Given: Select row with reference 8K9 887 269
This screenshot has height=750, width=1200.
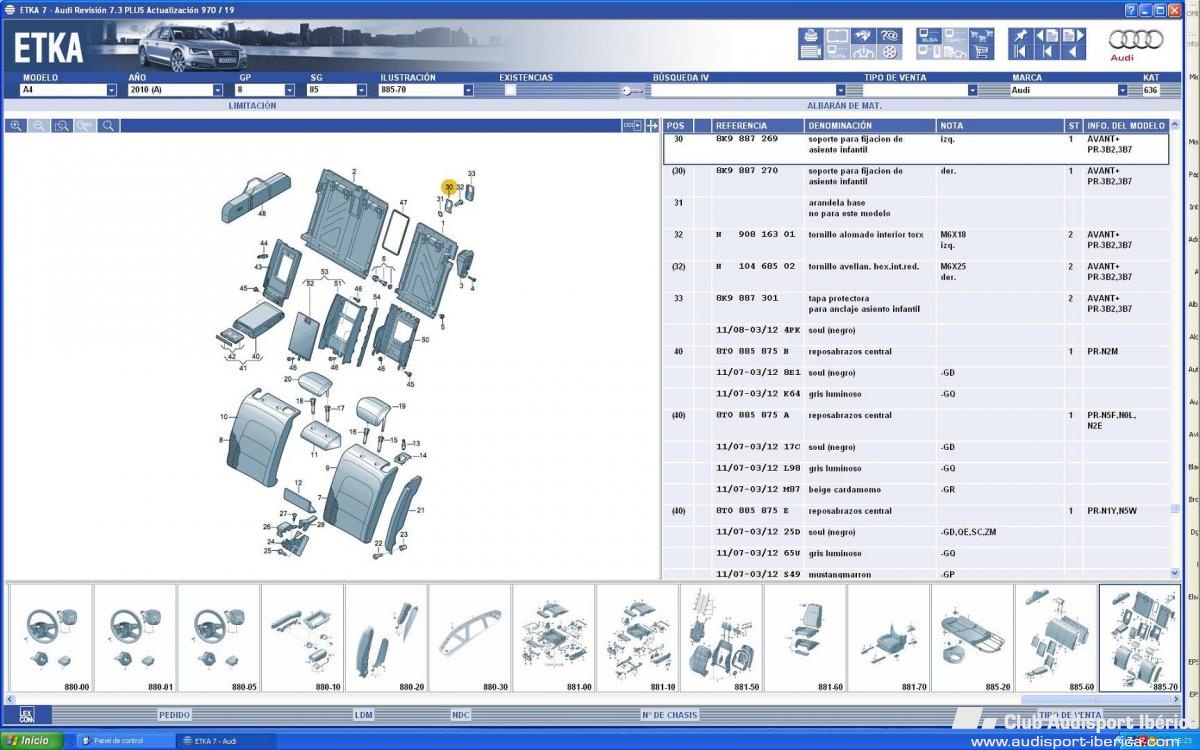Looking at the screenshot, I should click(x=916, y=149).
